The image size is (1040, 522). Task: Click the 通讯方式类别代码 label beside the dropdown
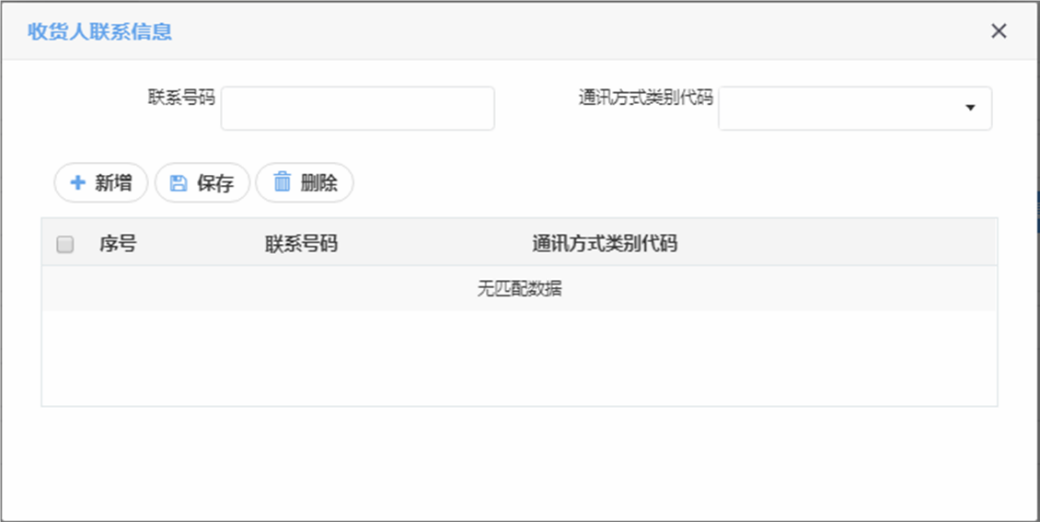click(x=645, y=97)
